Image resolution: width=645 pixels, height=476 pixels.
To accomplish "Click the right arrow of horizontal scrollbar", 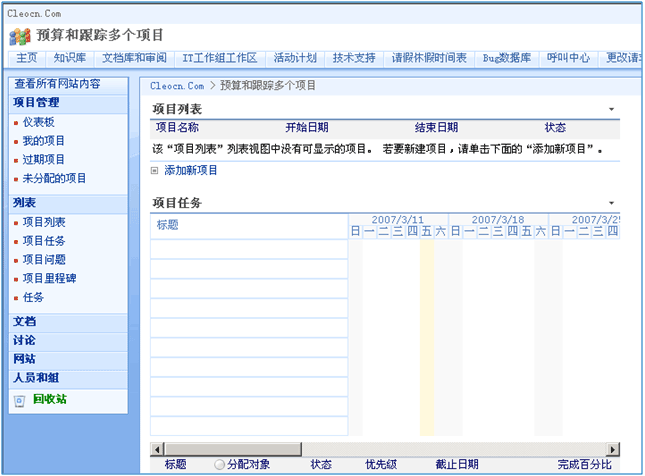I will tap(613, 447).
